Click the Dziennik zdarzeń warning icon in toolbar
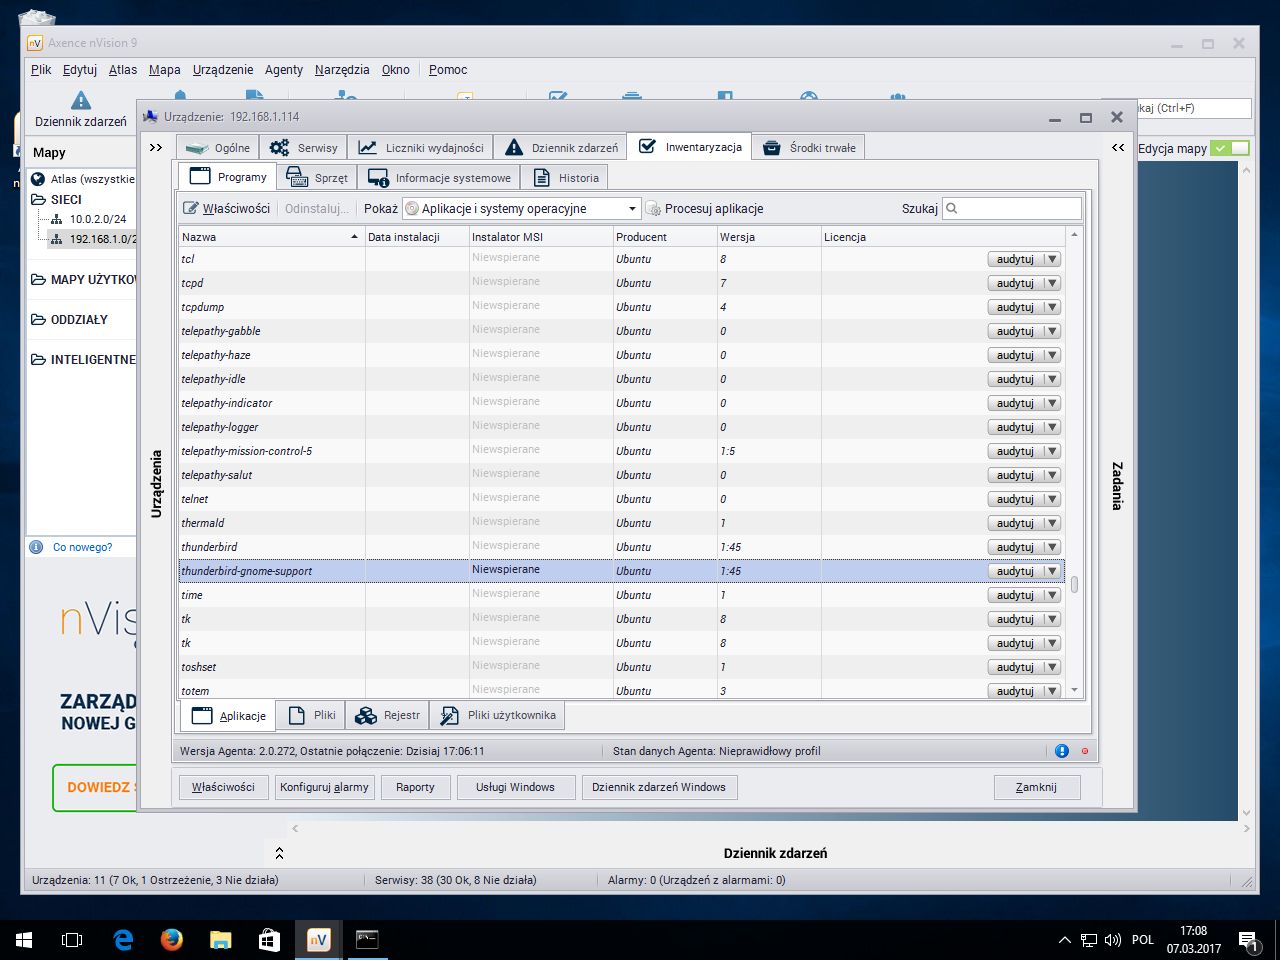 pyautogui.click(x=81, y=101)
